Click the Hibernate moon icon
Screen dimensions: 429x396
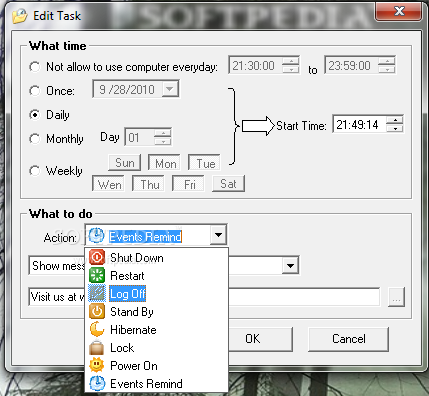tap(97, 330)
